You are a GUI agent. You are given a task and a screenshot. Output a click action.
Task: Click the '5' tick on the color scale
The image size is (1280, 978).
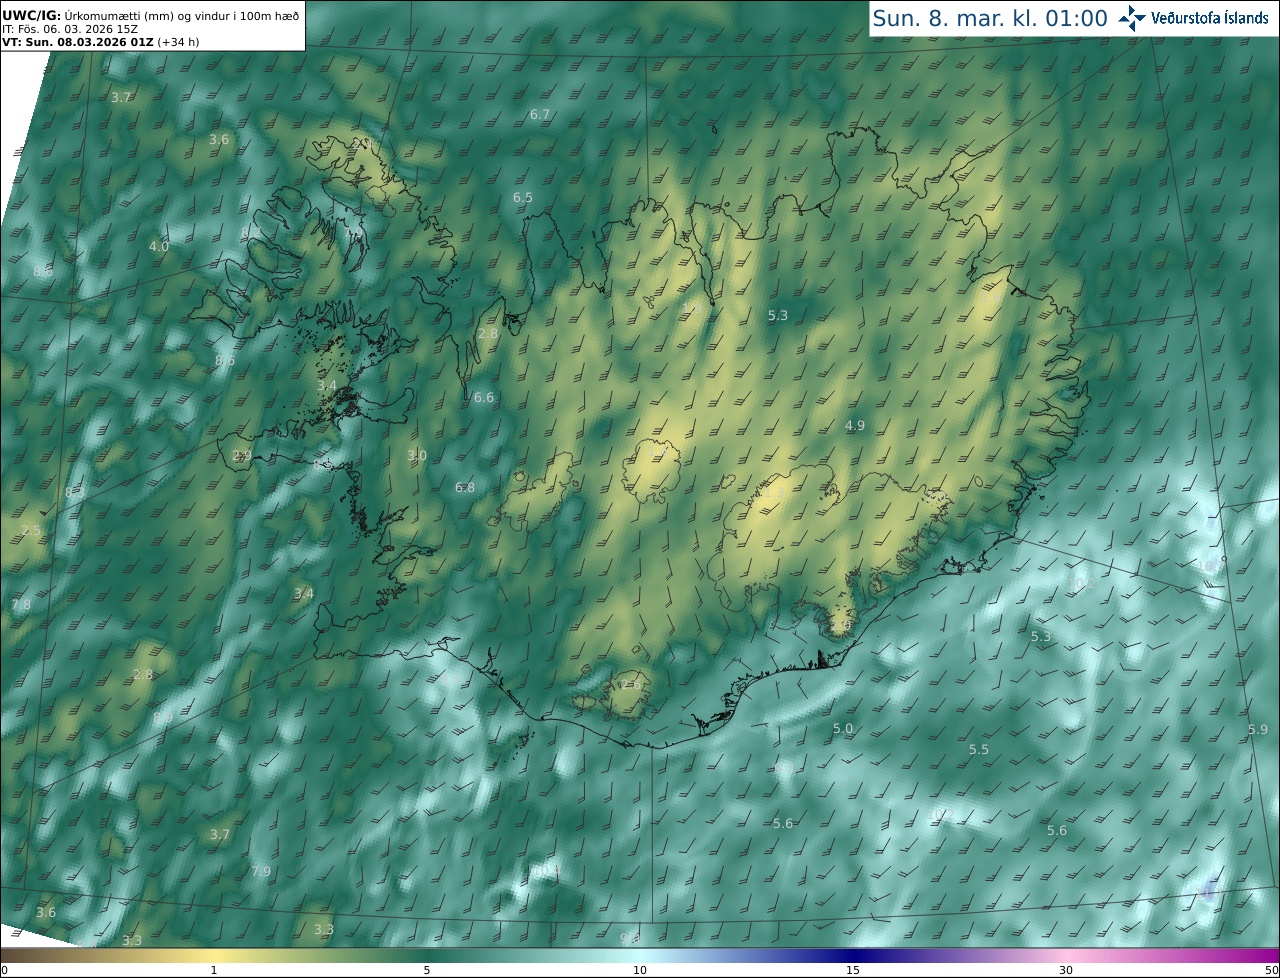[427, 970]
